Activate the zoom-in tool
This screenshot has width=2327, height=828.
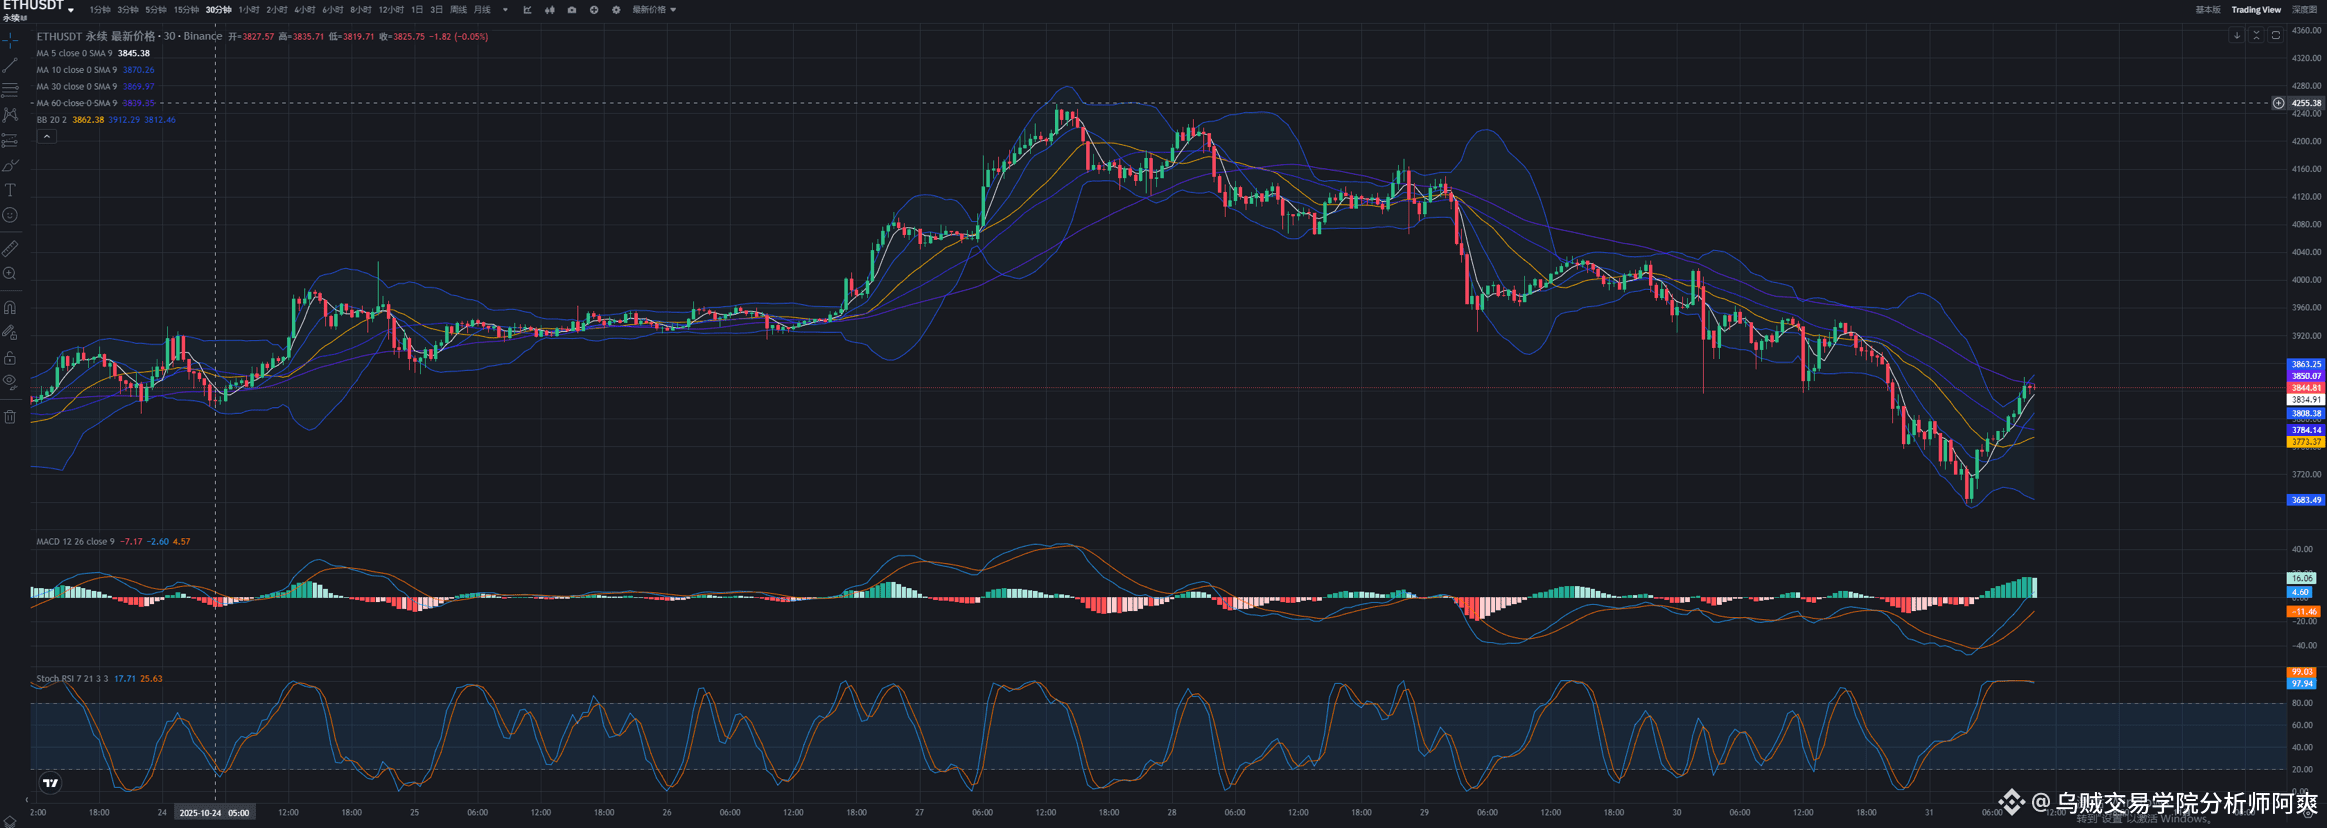click(x=10, y=273)
